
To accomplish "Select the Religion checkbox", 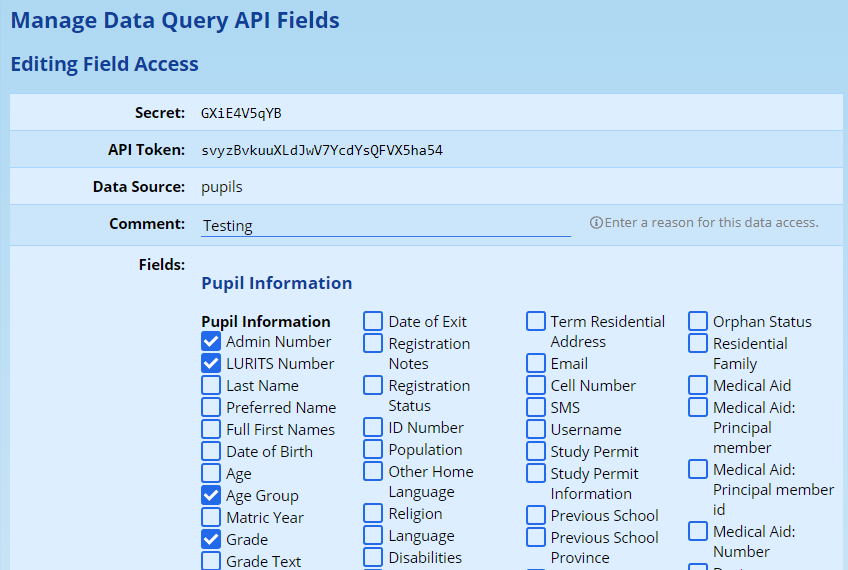I will [373, 513].
